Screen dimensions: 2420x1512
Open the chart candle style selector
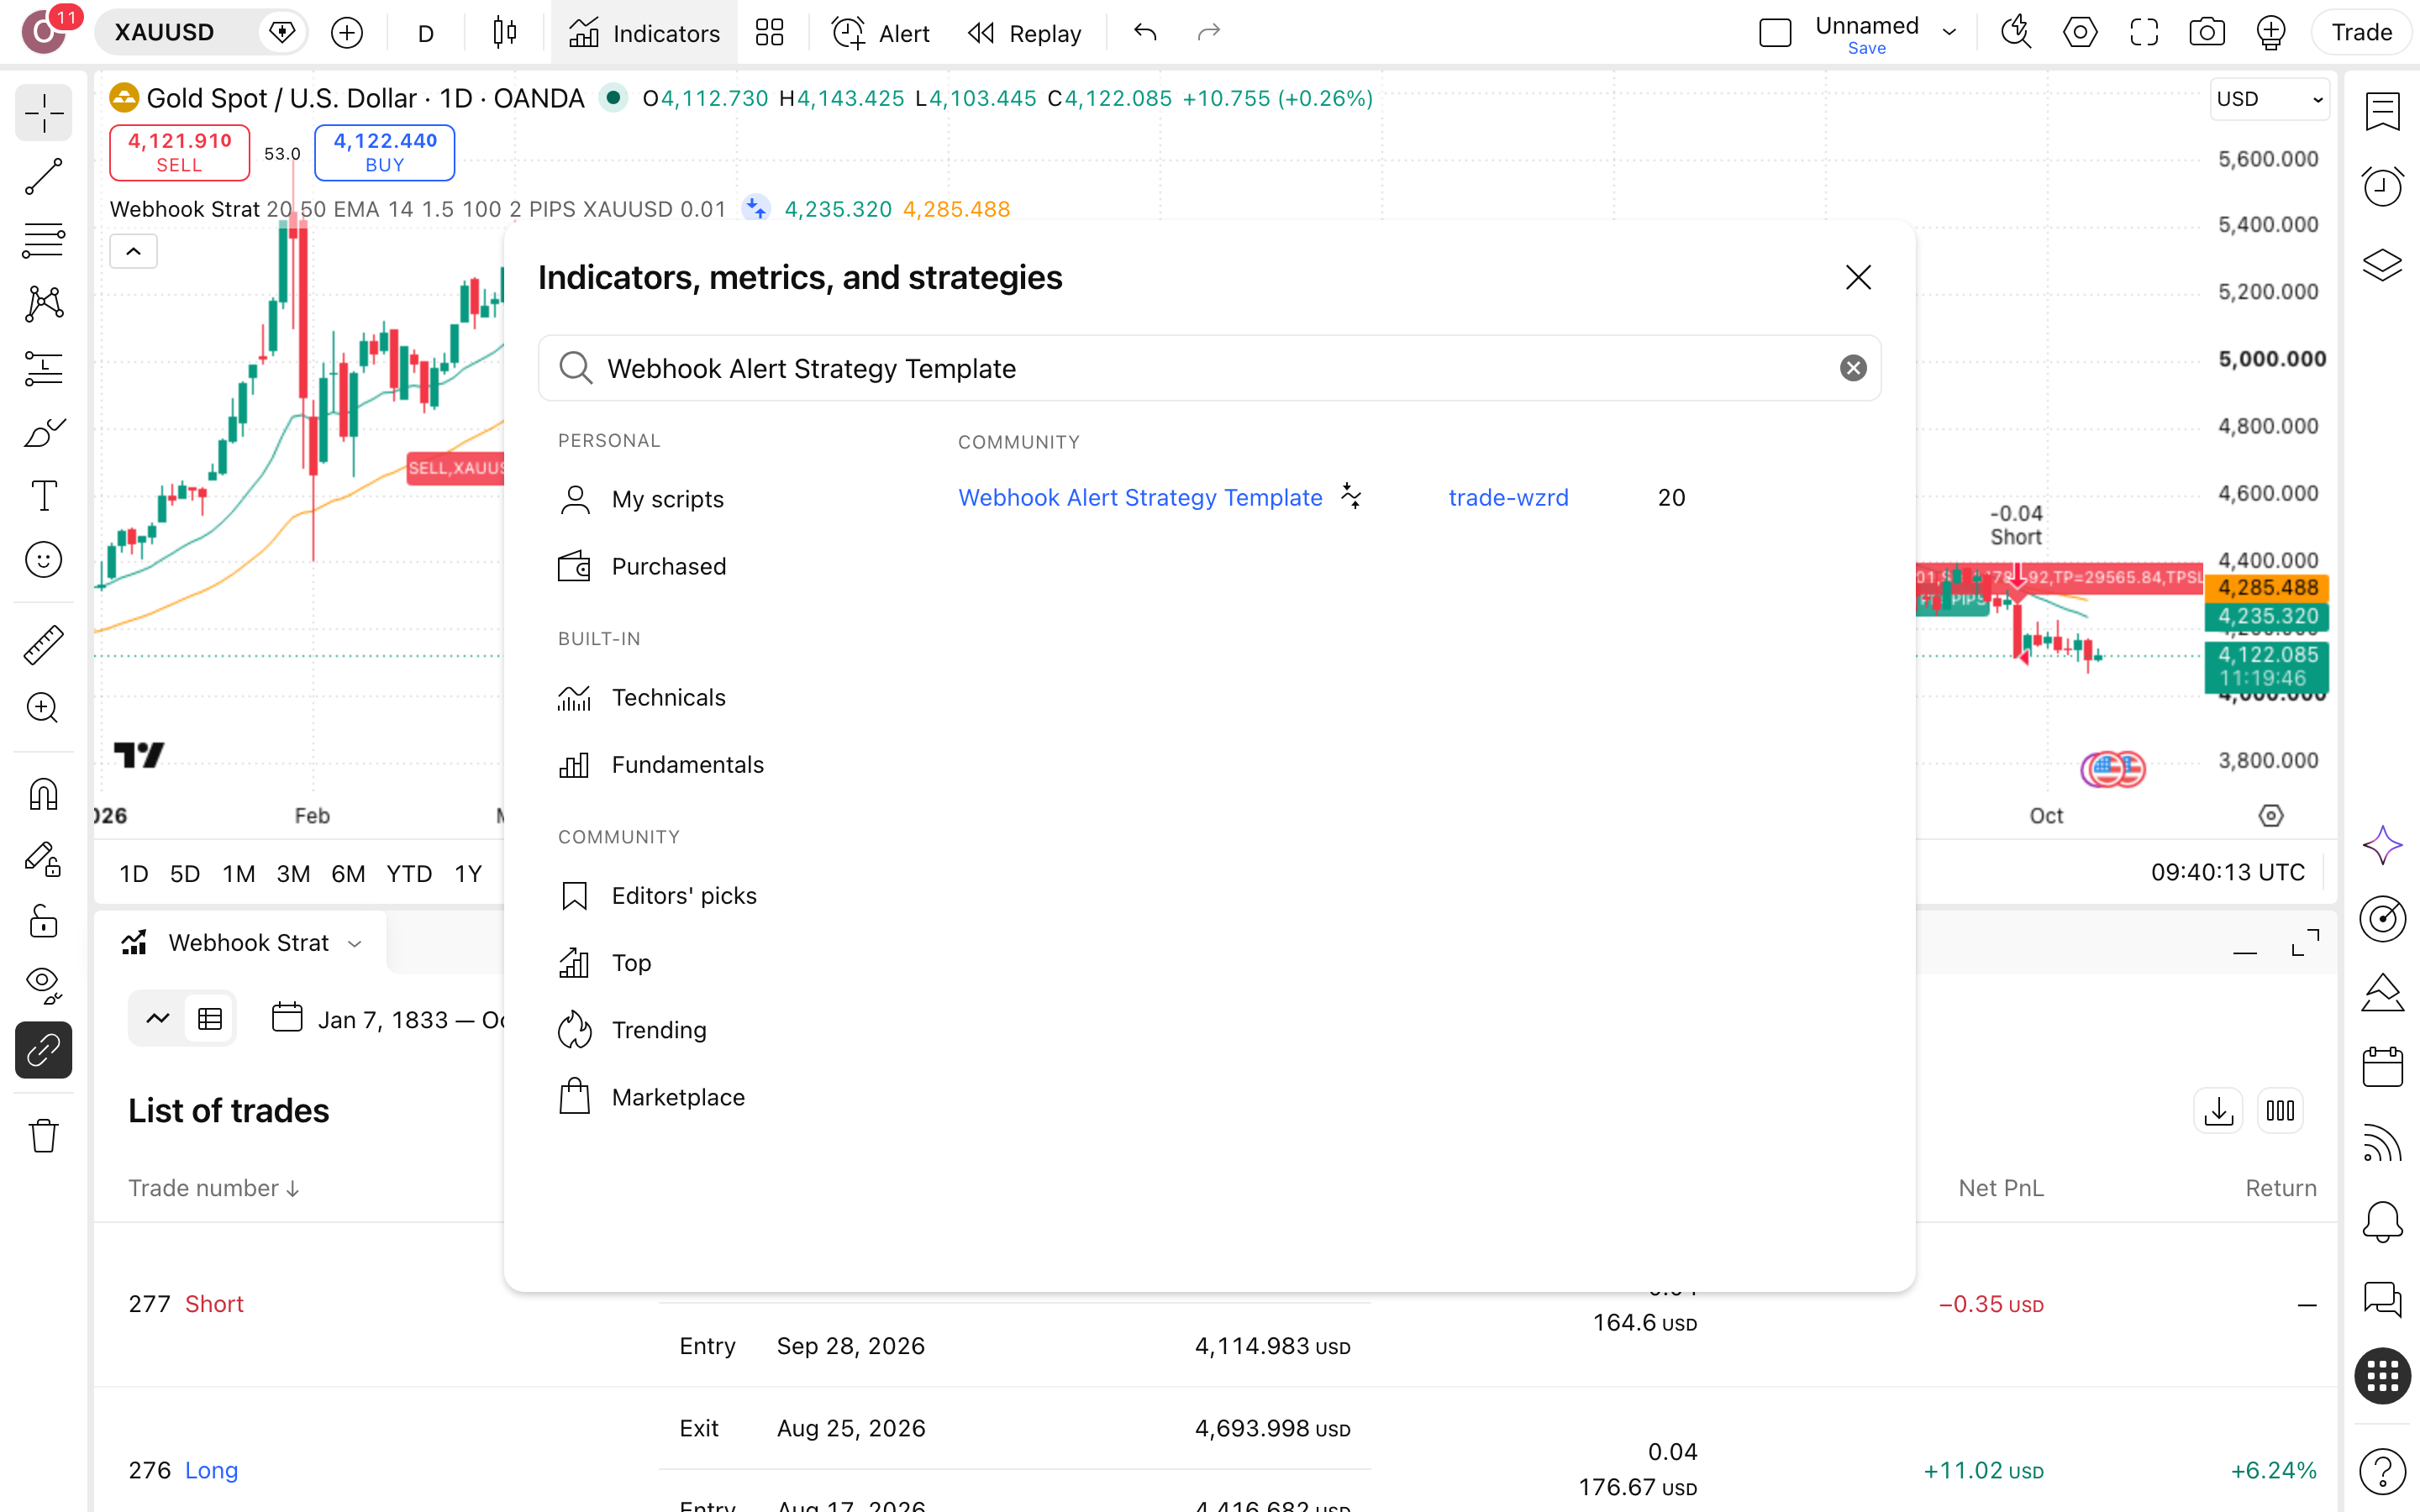click(505, 33)
